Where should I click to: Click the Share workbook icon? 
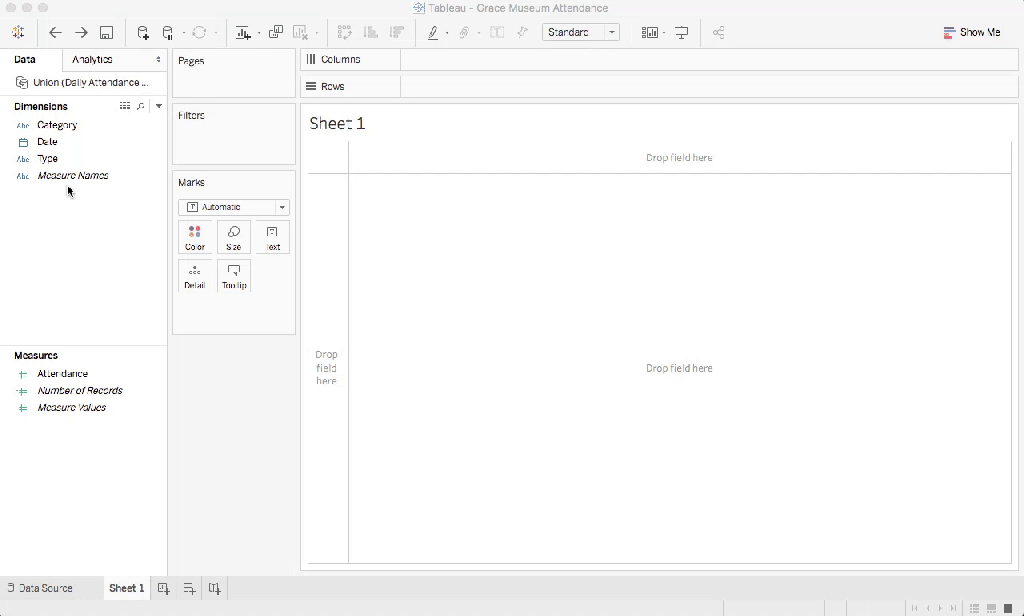point(718,33)
